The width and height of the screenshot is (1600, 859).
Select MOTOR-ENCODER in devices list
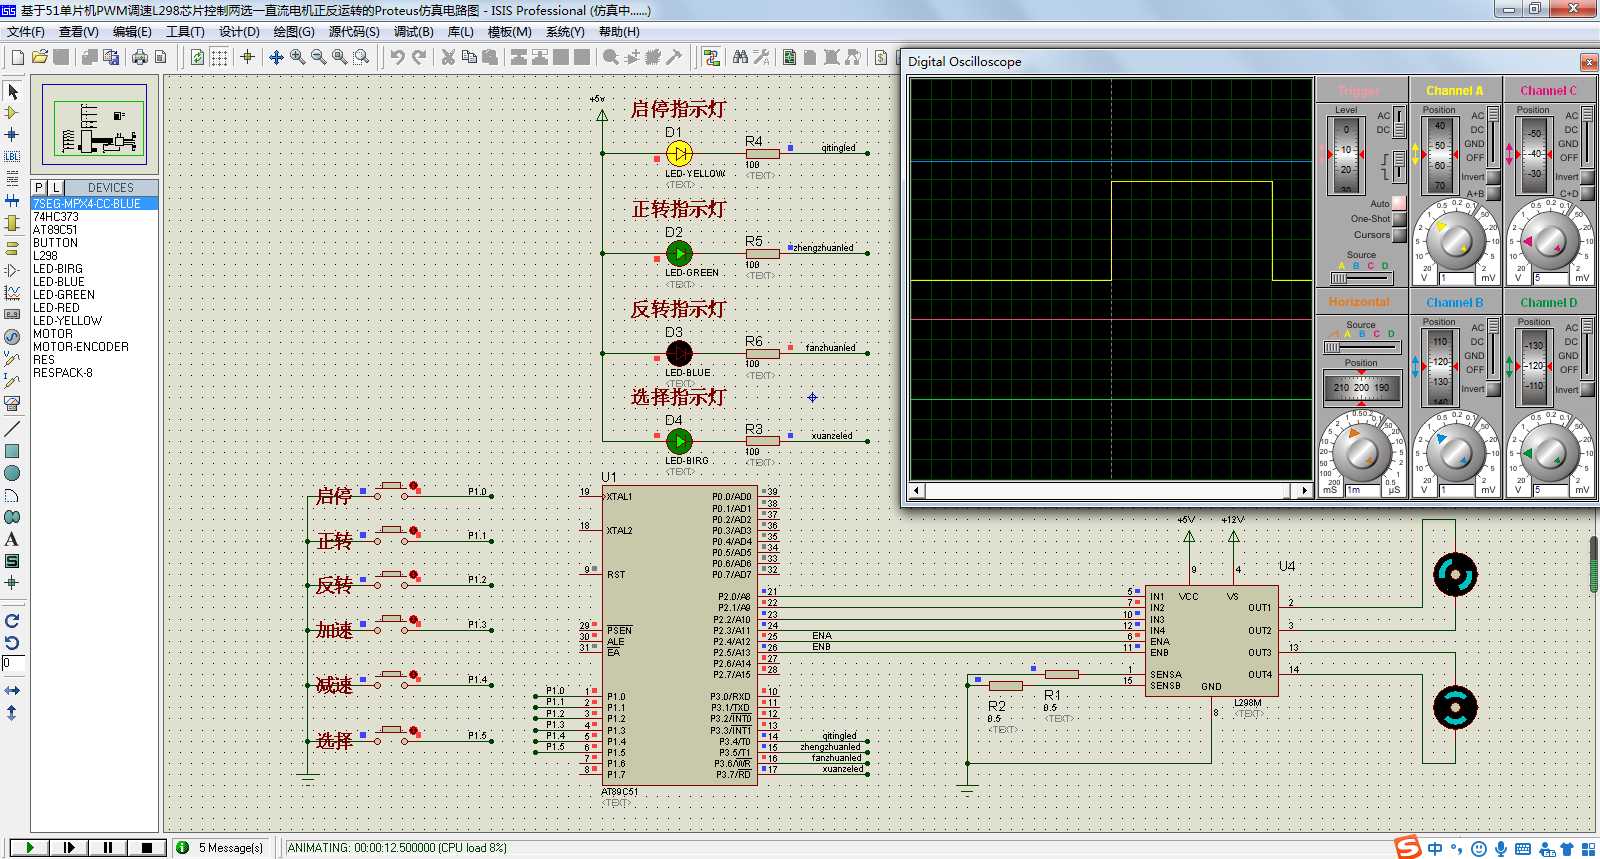pos(81,347)
